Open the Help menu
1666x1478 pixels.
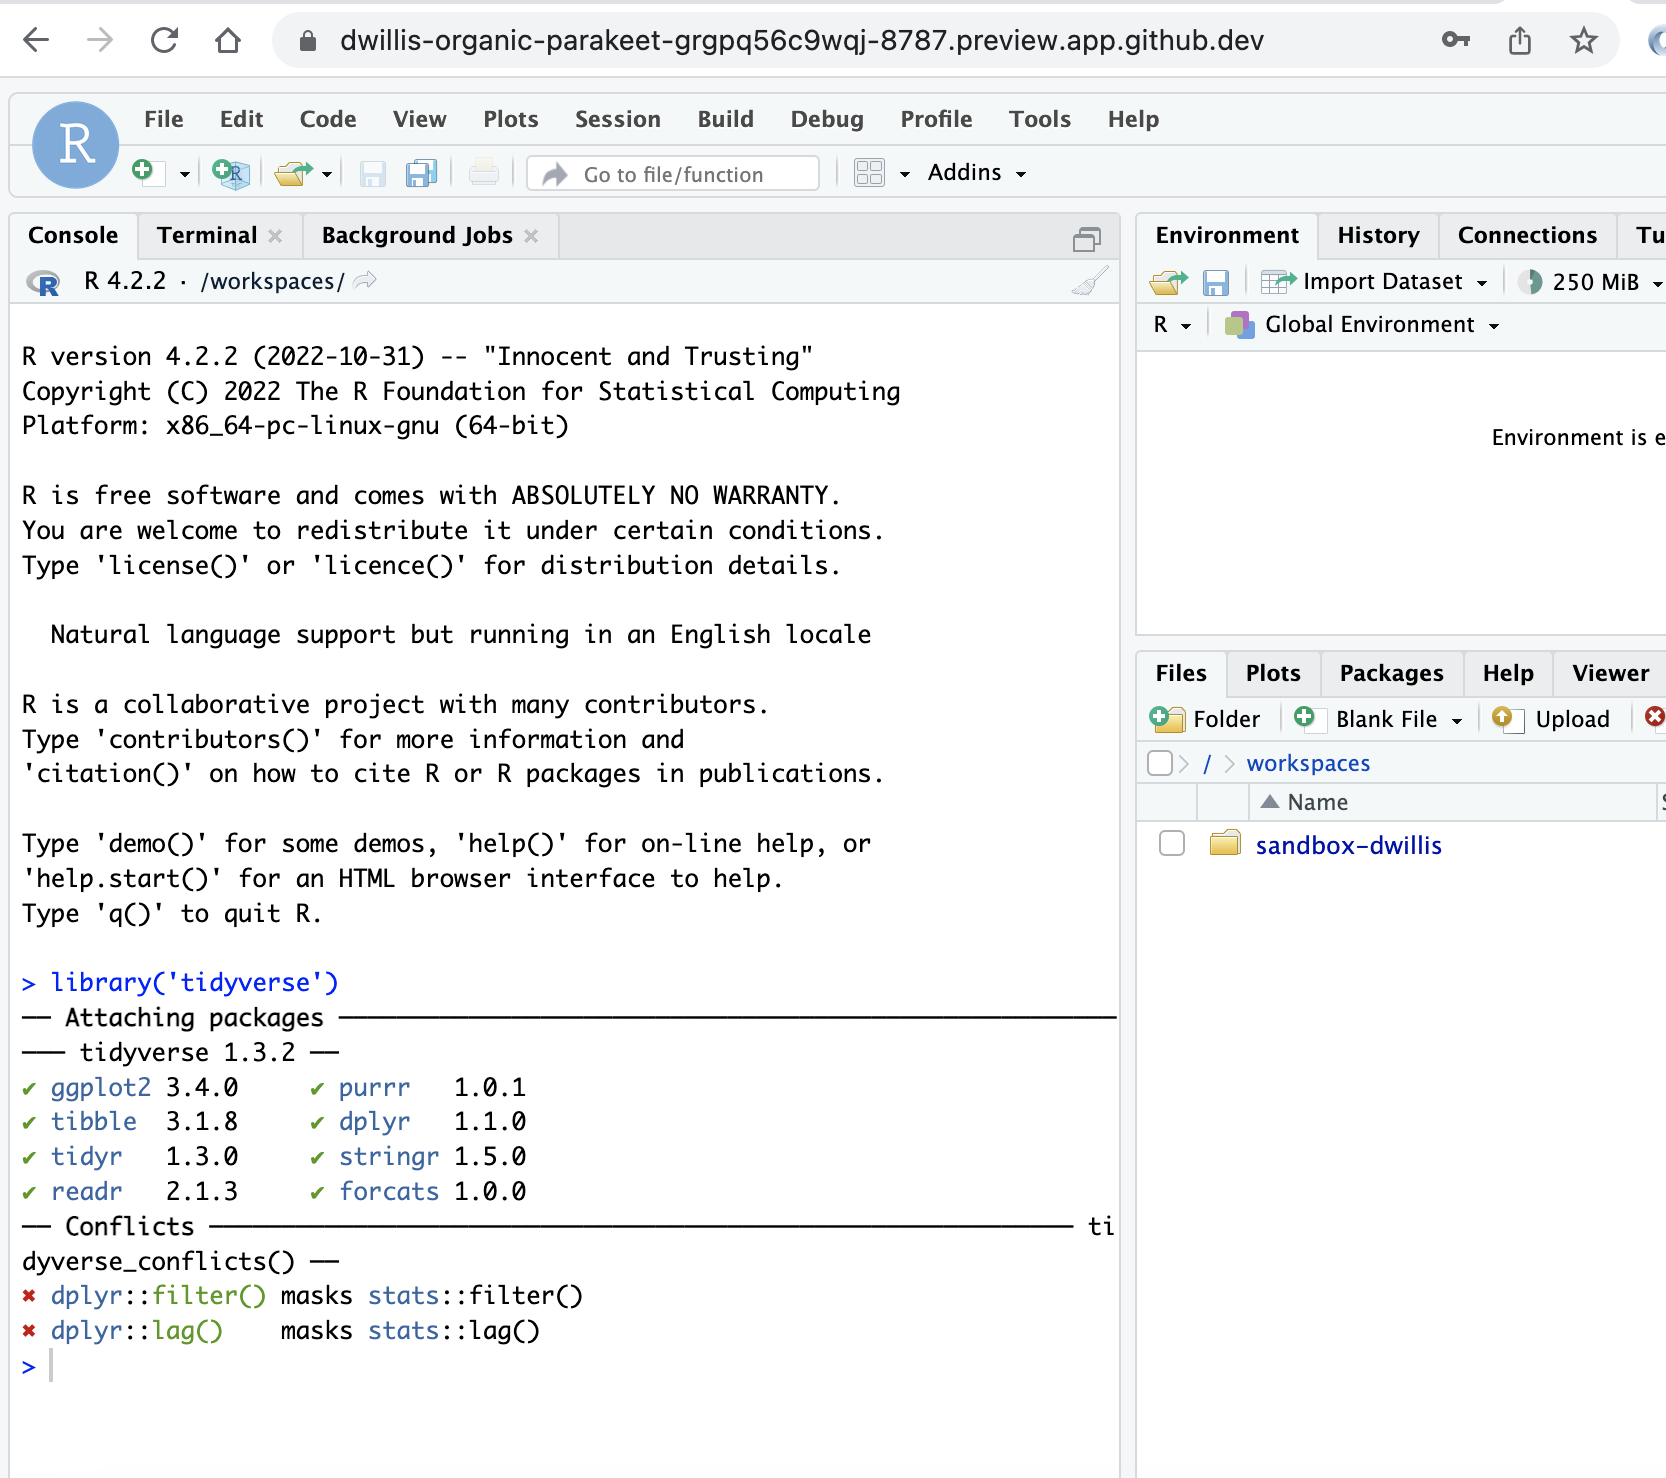[x=1132, y=119]
